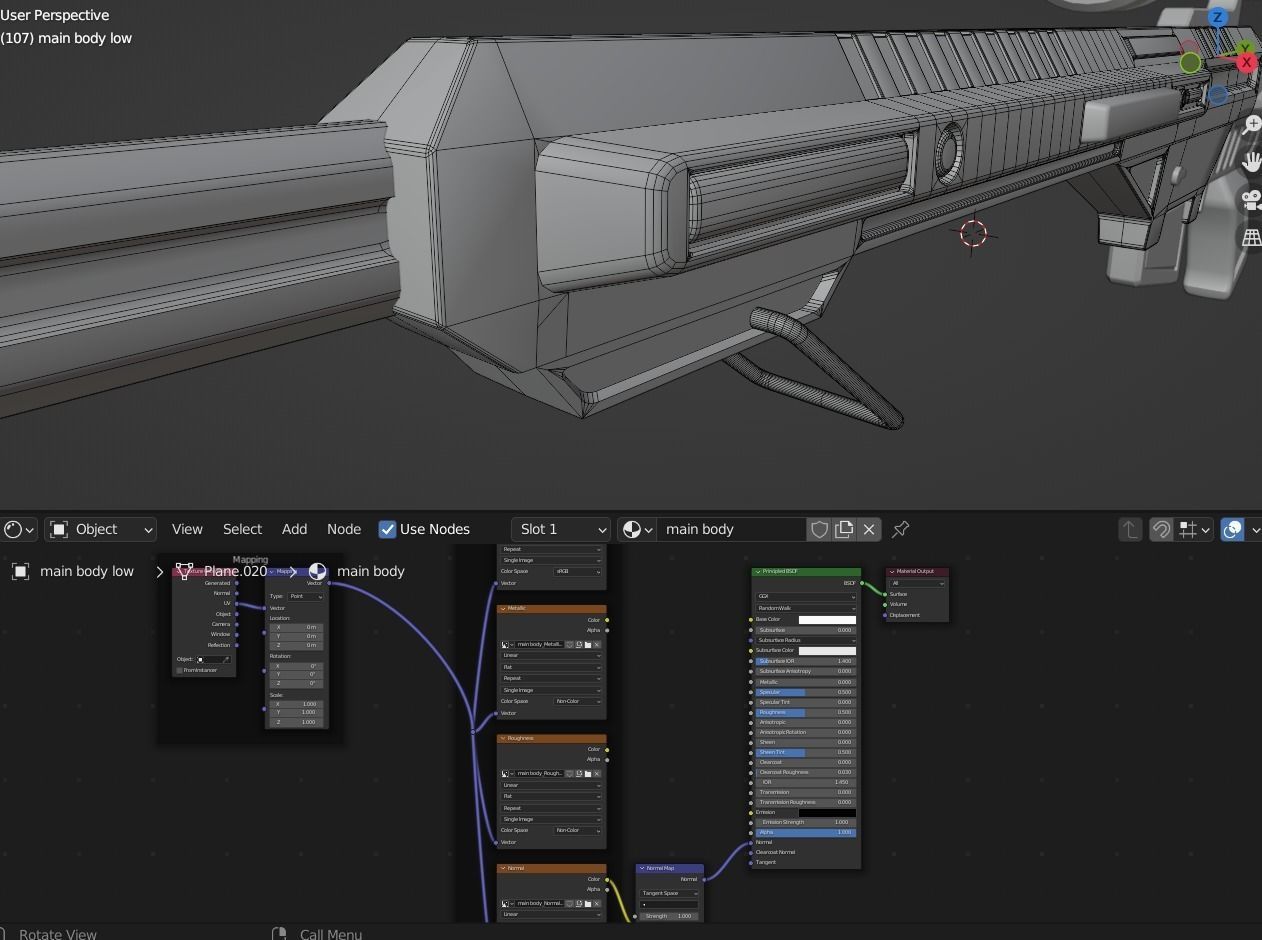Open the Add menu
Image resolution: width=1262 pixels, height=940 pixels.
point(294,529)
